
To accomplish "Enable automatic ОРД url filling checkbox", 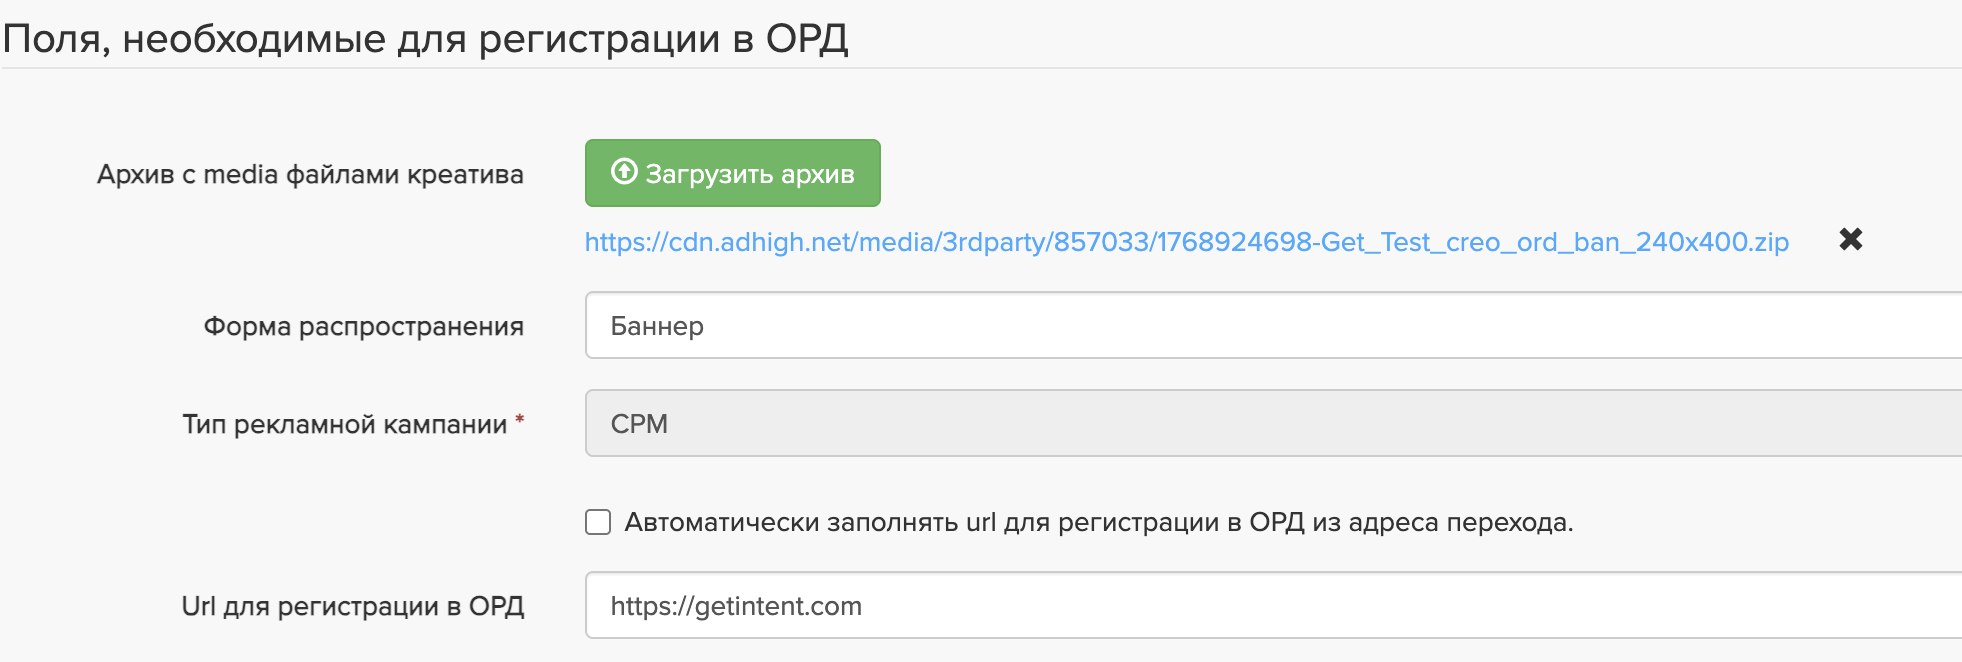I will [x=598, y=522].
